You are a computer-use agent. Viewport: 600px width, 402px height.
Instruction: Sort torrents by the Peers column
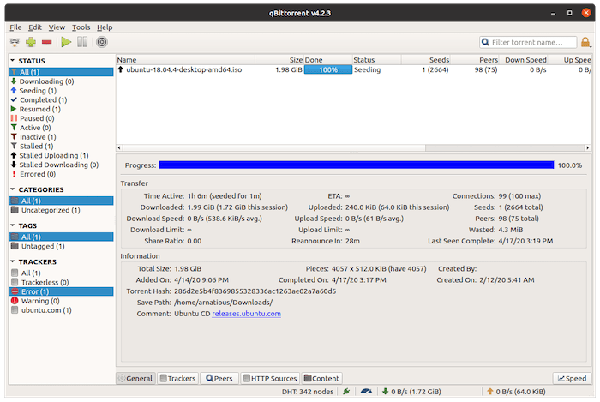(474, 60)
